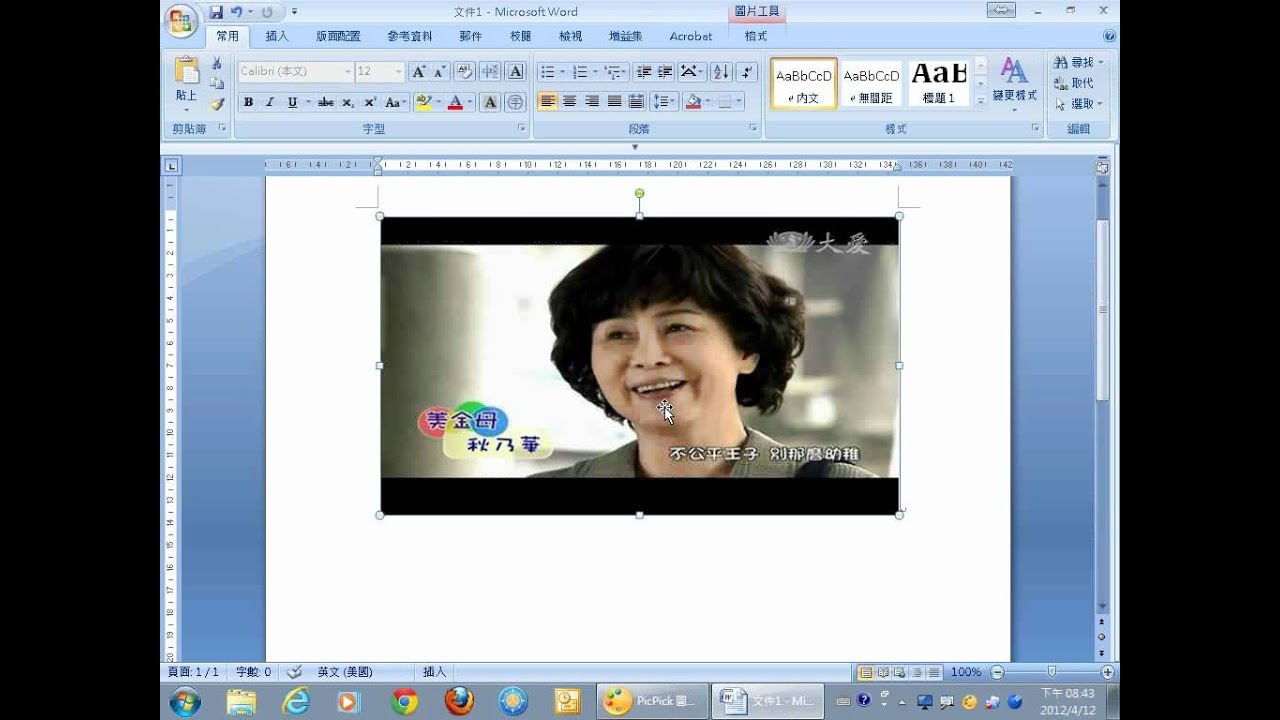Clear formatting with the eraser icon

(465, 71)
